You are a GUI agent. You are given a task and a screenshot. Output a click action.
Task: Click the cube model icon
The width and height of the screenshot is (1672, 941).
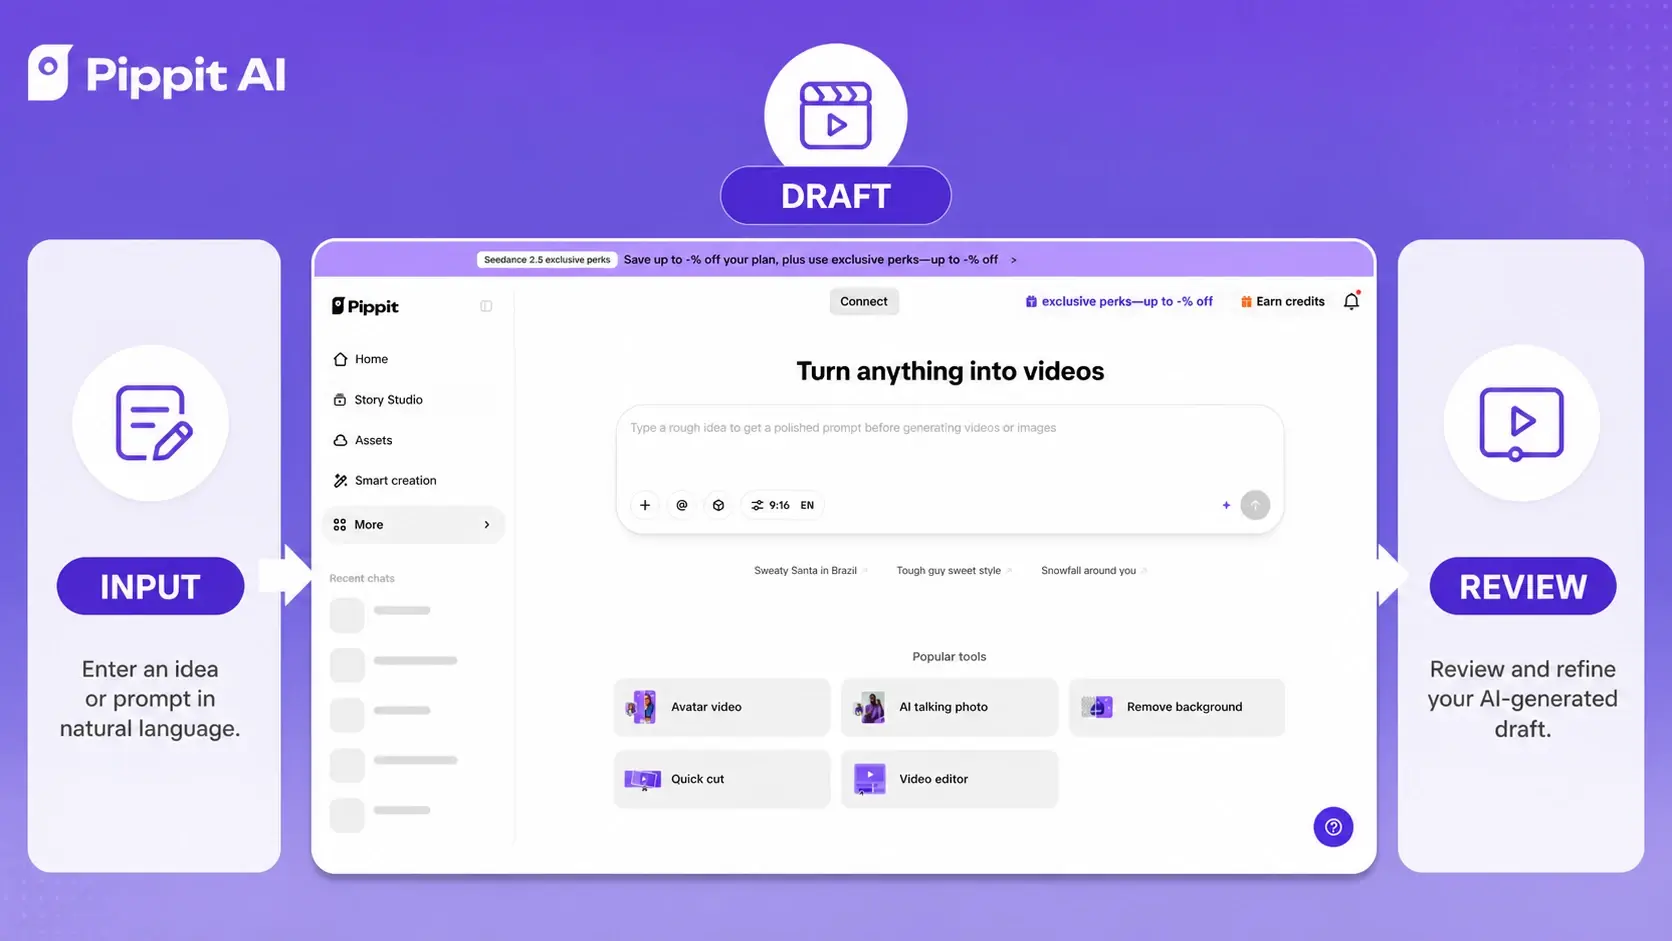(x=718, y=506)
